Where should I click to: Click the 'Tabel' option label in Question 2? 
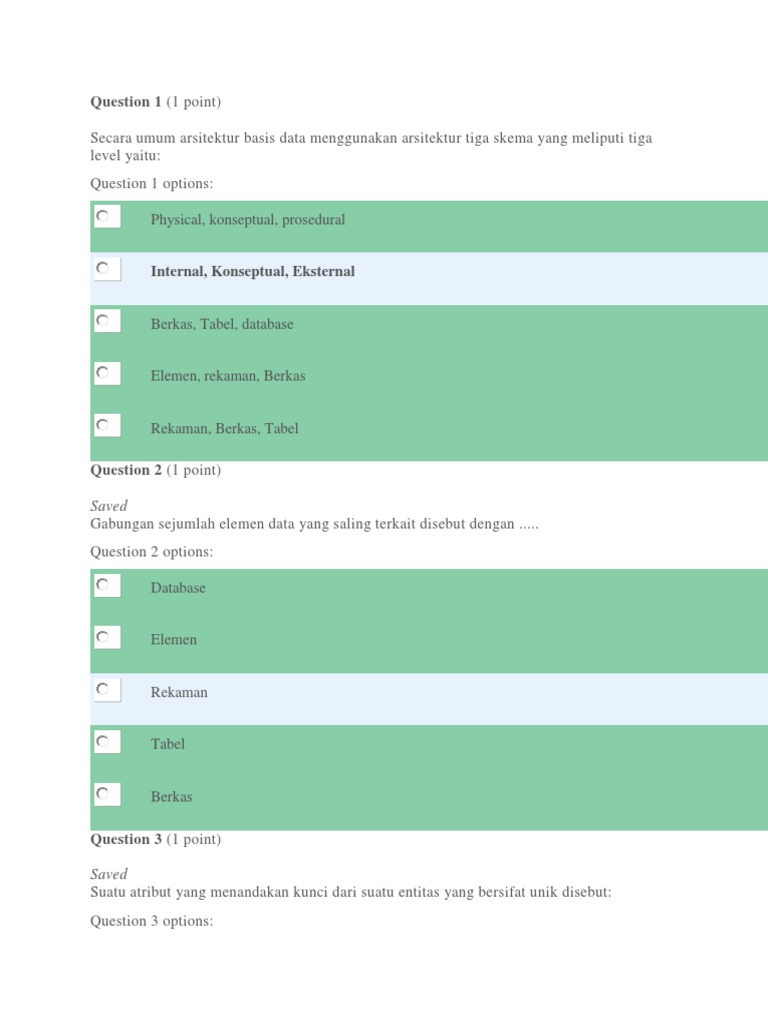(x=168, y=744)
